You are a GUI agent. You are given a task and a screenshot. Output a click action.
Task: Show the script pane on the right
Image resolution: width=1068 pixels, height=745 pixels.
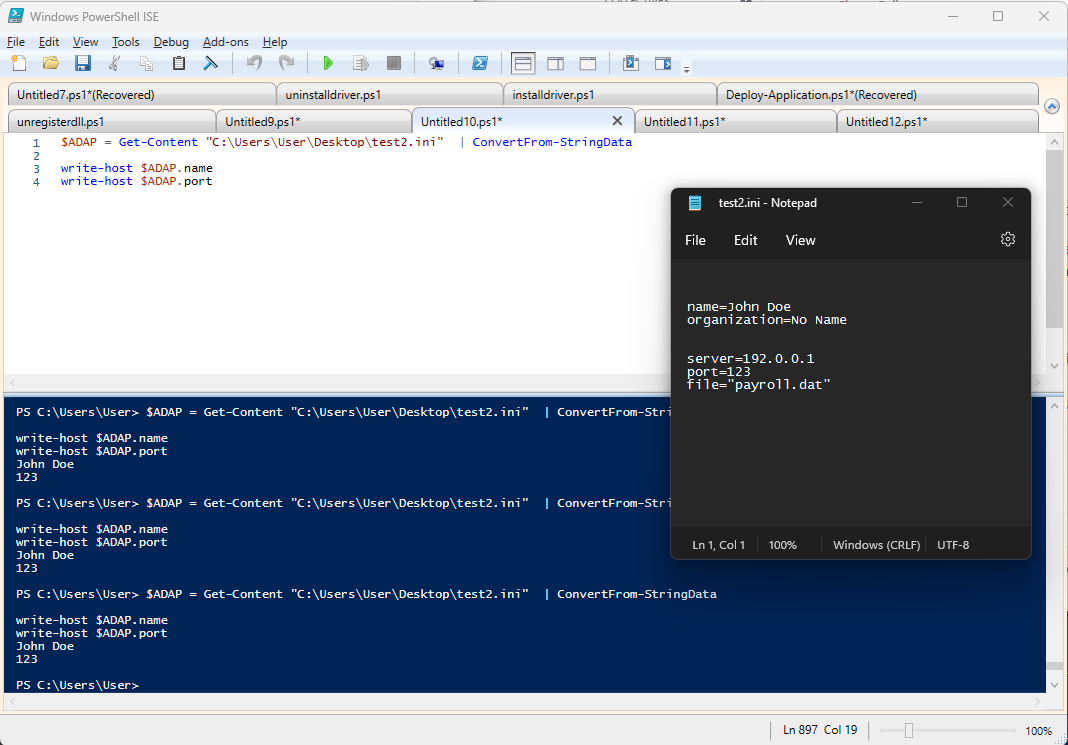tap(556, 63)
